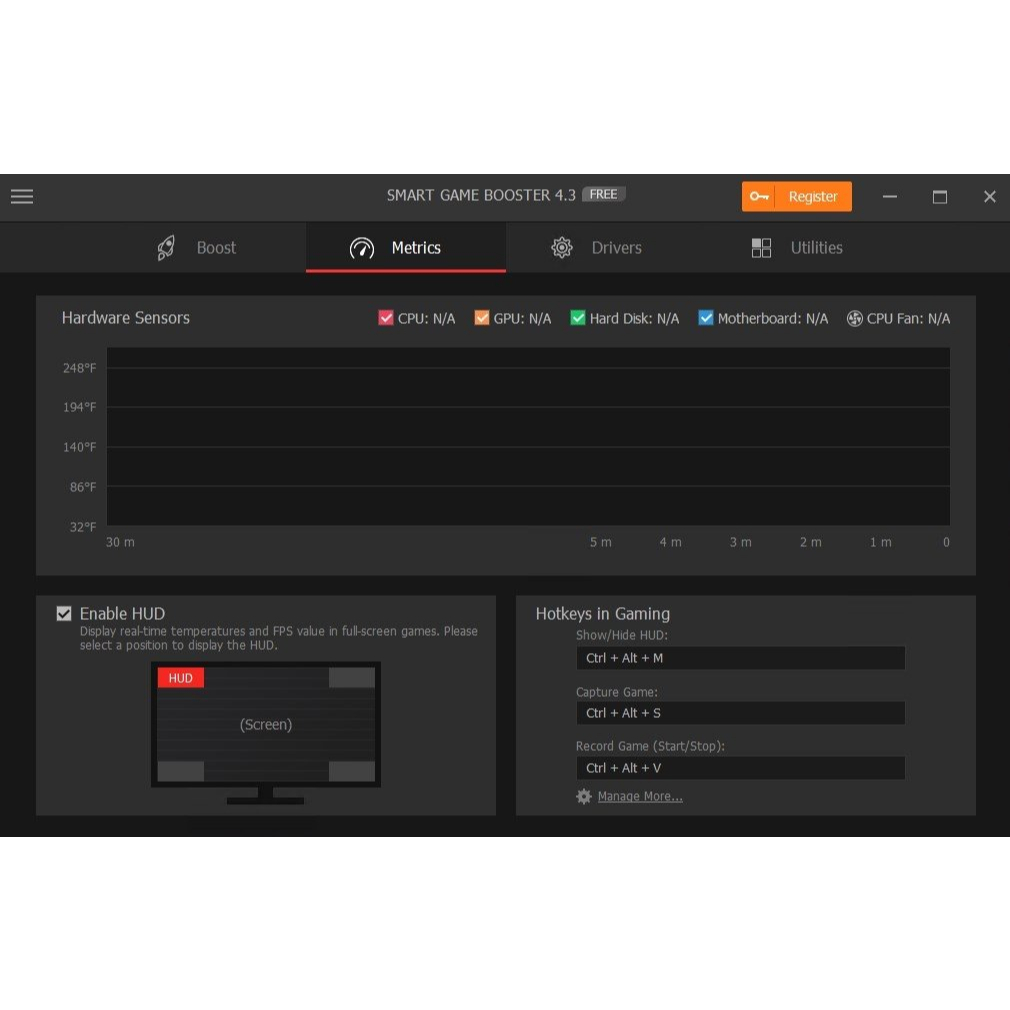Set HUD position to top-right corner
Screen dimensions: 1010x1010
click(x=352, y=678)
